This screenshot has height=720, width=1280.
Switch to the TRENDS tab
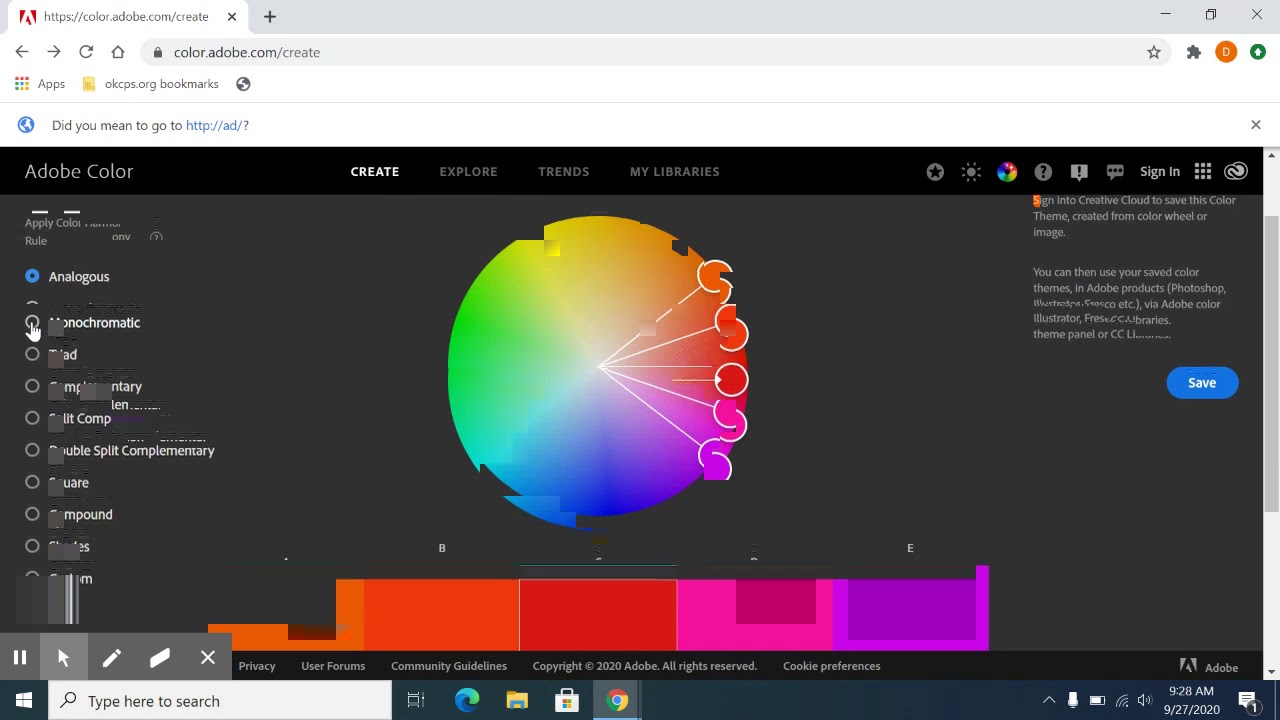pyautogui.click(x=563, y=172)
